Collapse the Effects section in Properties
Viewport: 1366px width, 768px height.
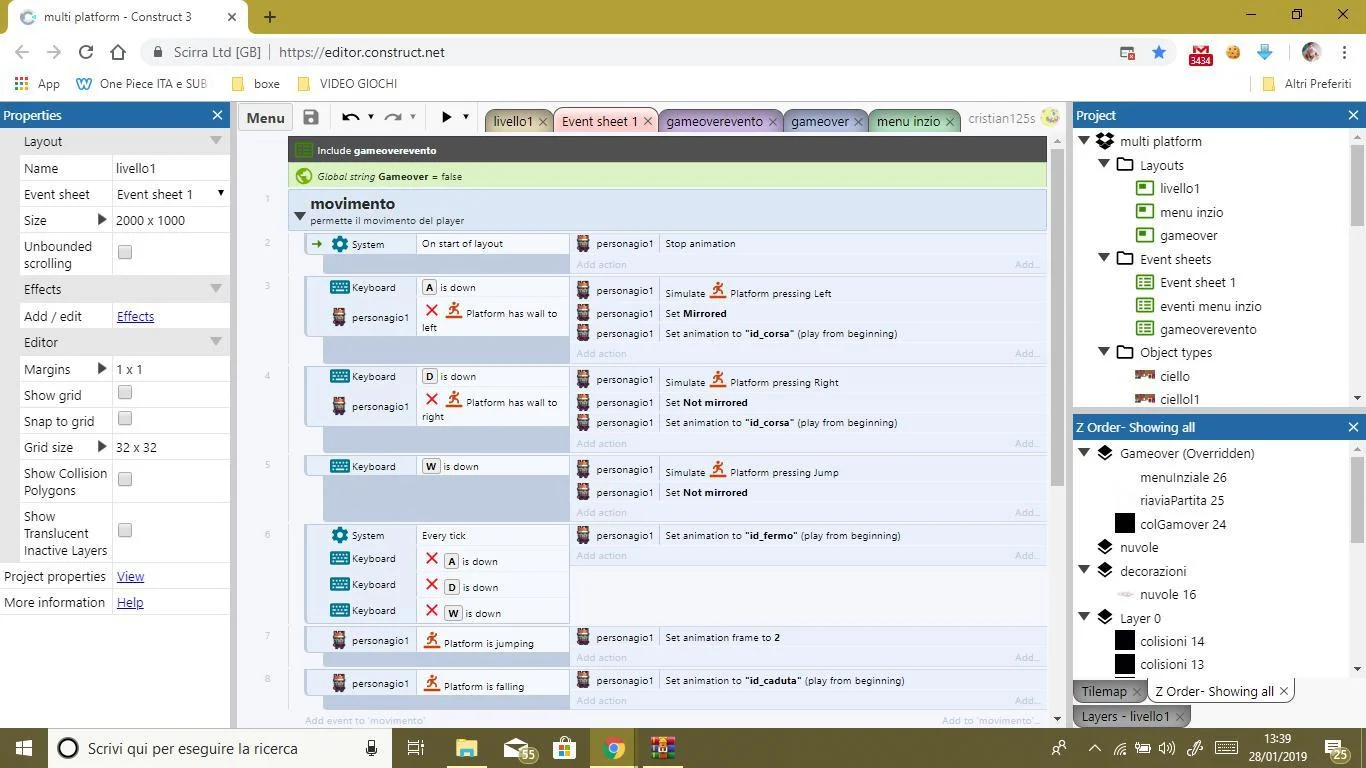pyautogui.click(x=215, y=289)
